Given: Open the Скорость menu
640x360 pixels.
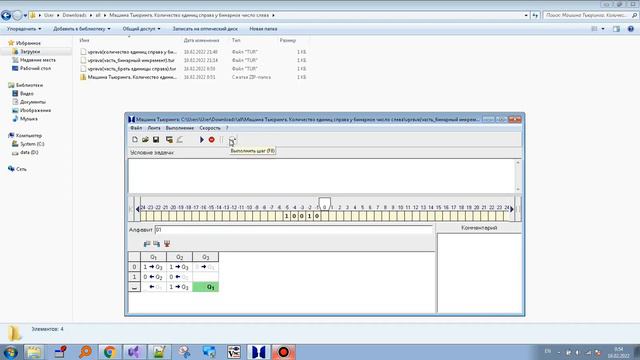Looking at the screenshot, I should pyautogui.click(x=210, y=128).
